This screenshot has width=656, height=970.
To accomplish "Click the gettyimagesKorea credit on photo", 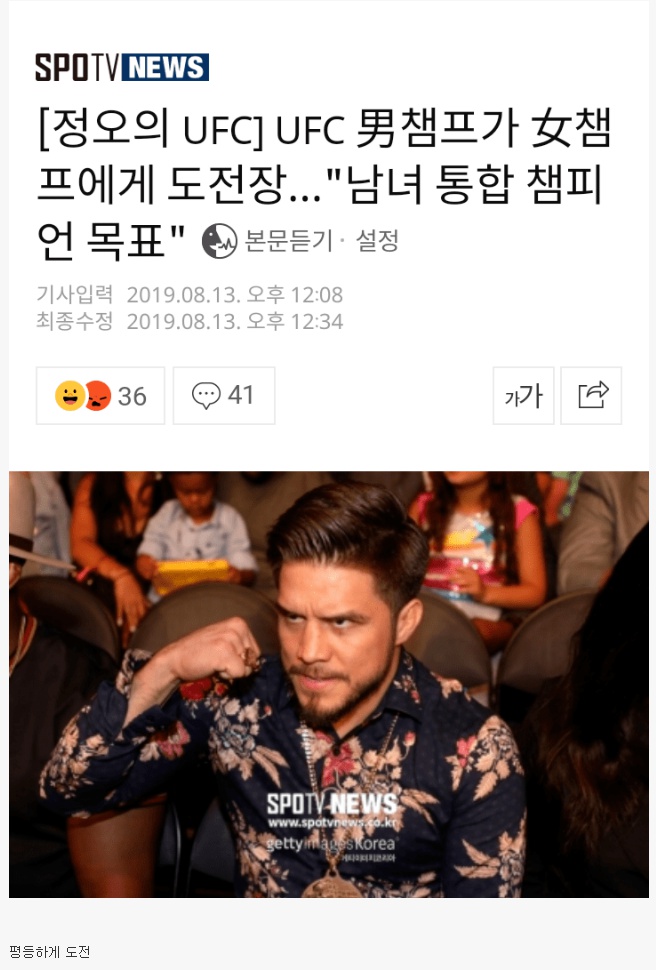I will click(x=330, y=844).
